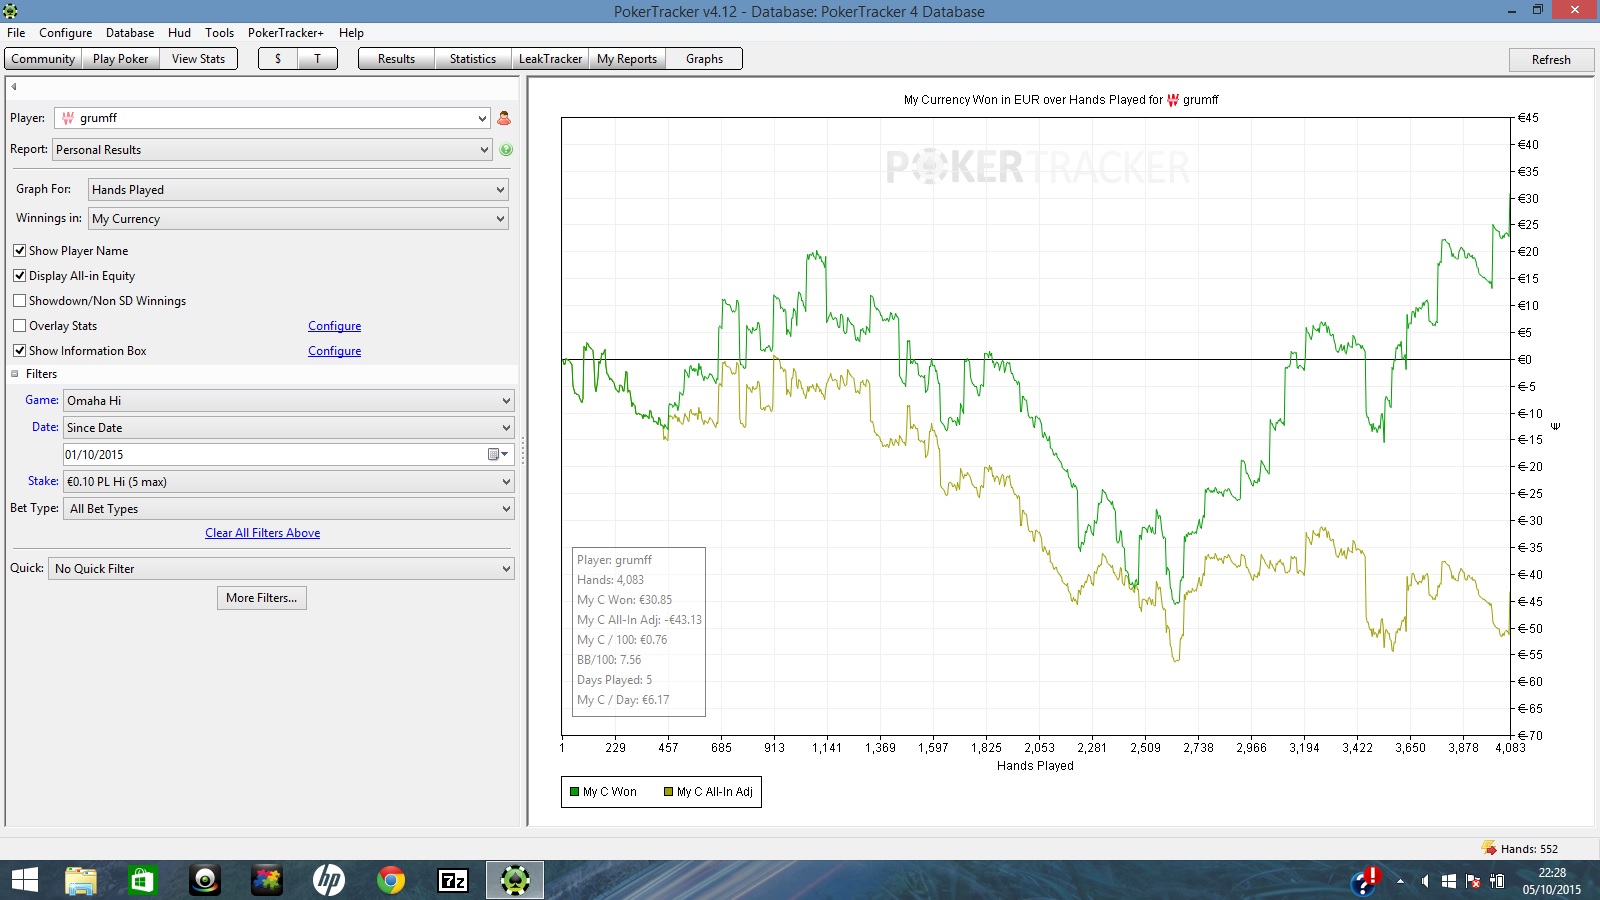
Task: Collapse the left panel arrow
Action: click(14, 87)
